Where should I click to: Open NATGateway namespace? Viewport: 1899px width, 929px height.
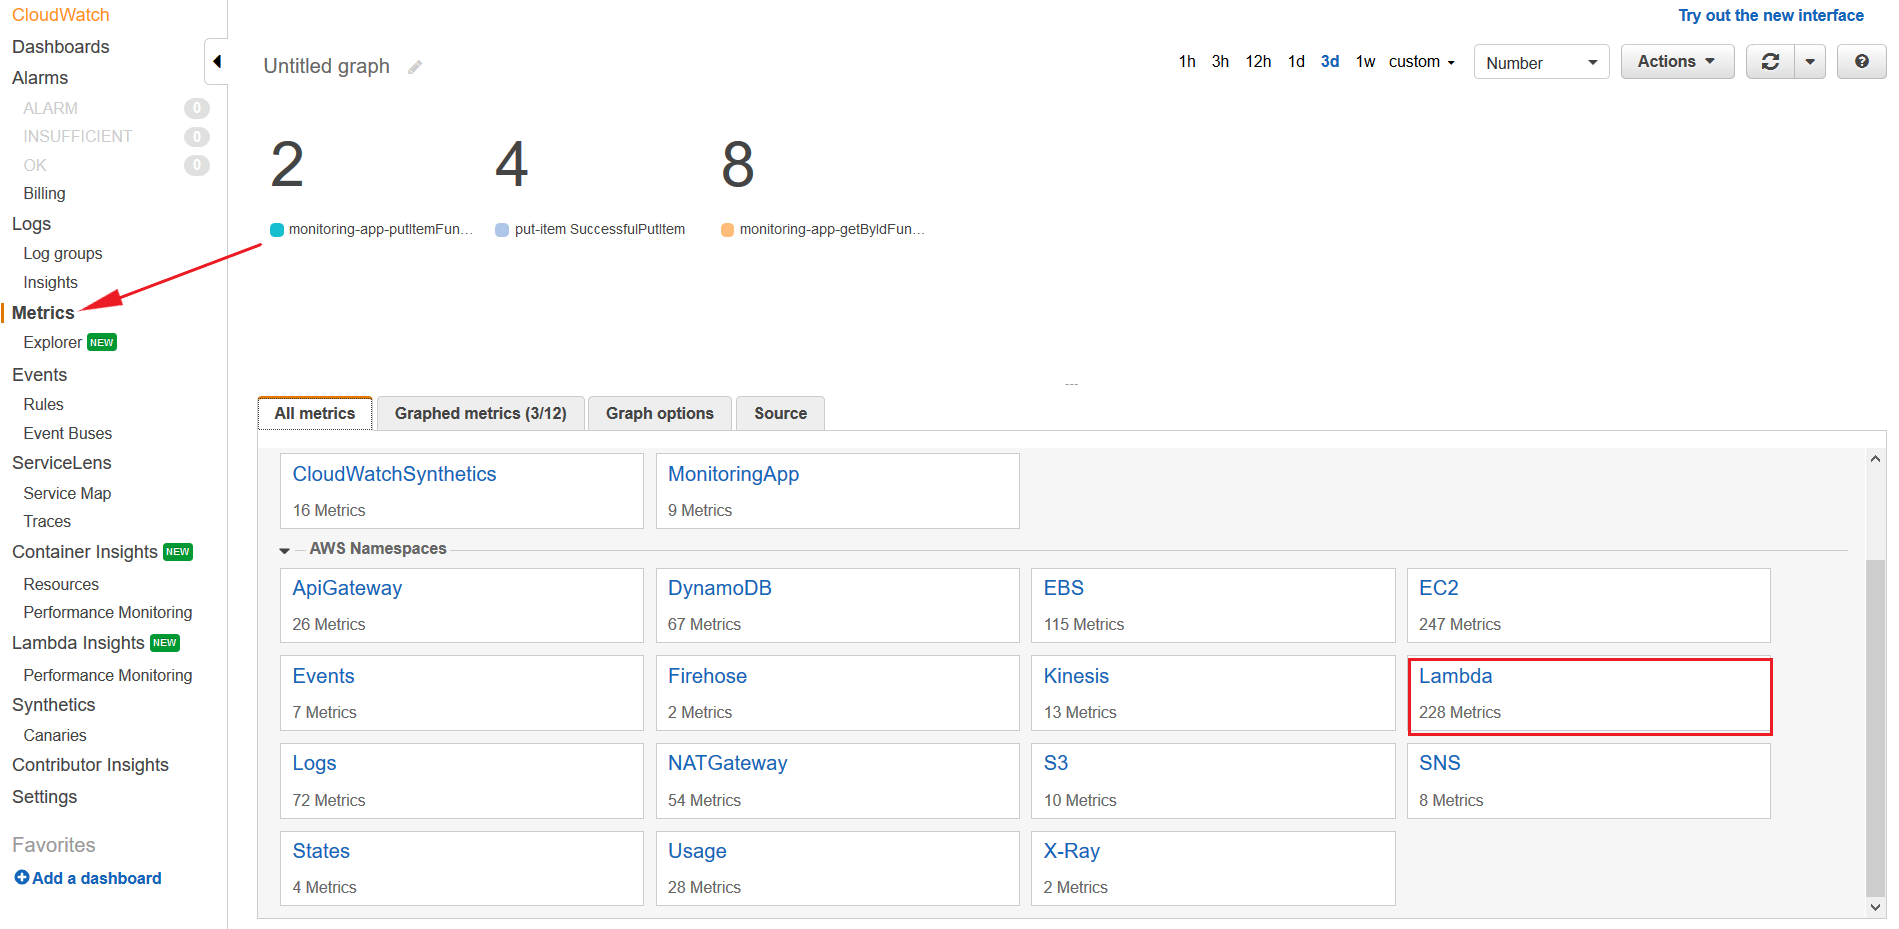[x=838, y=781]
